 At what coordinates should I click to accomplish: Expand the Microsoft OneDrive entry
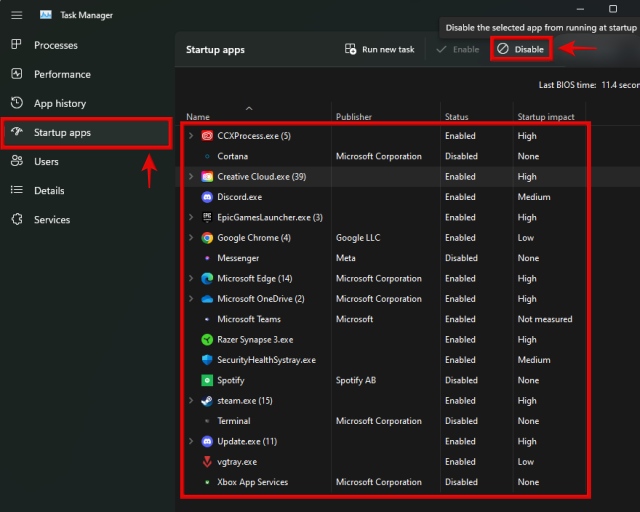[x=191, y=299]
